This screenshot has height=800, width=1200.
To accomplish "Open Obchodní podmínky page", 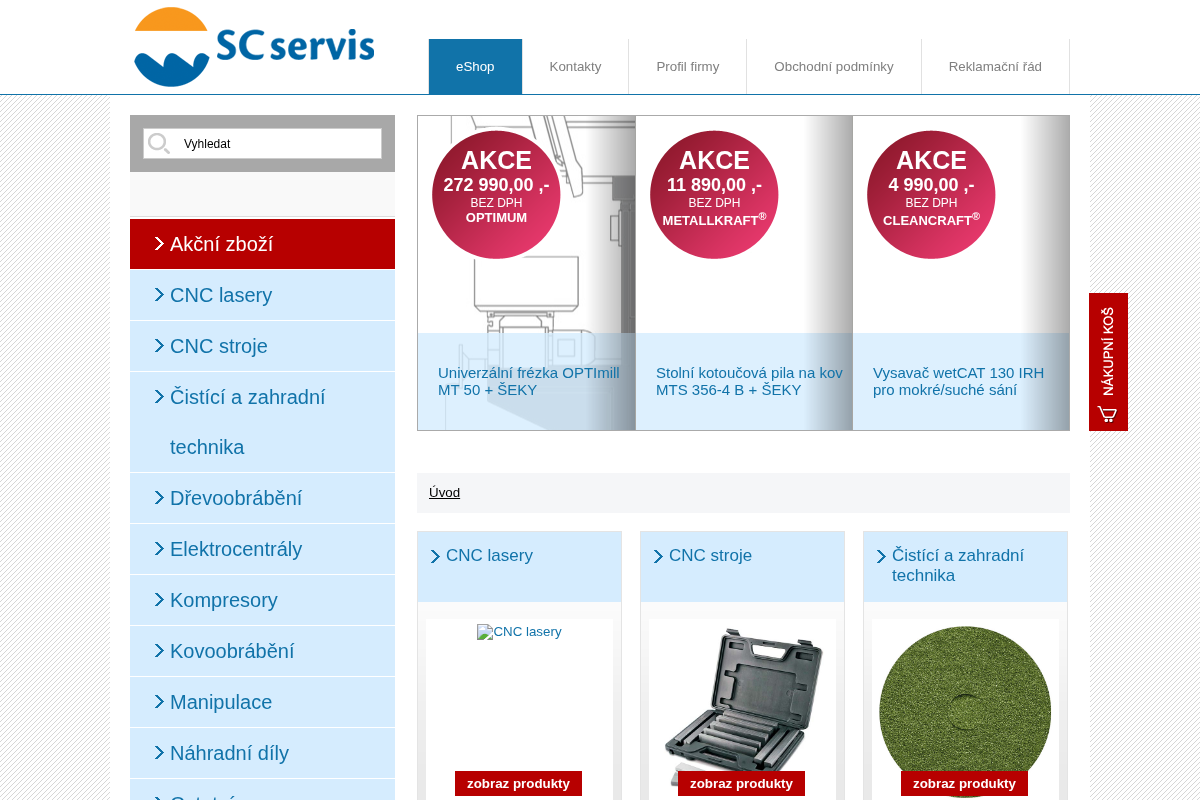I will tap(833, 67).
